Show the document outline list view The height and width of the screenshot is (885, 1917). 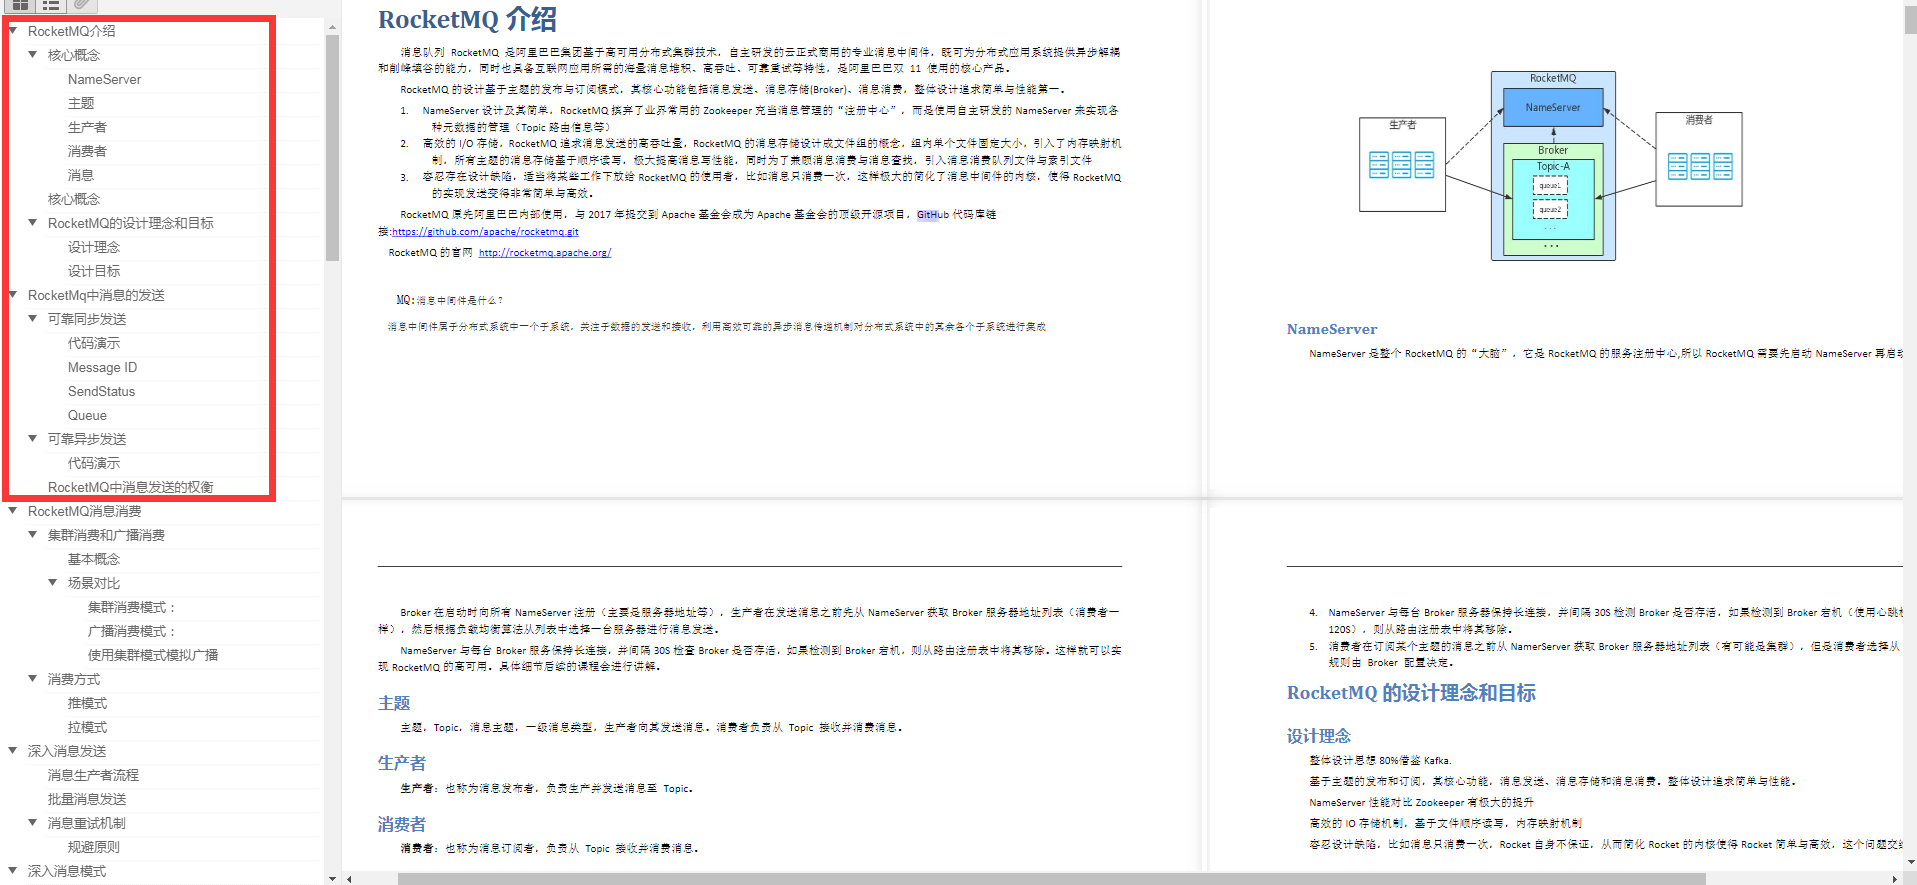pyautogui.click(x=50, y=5)
